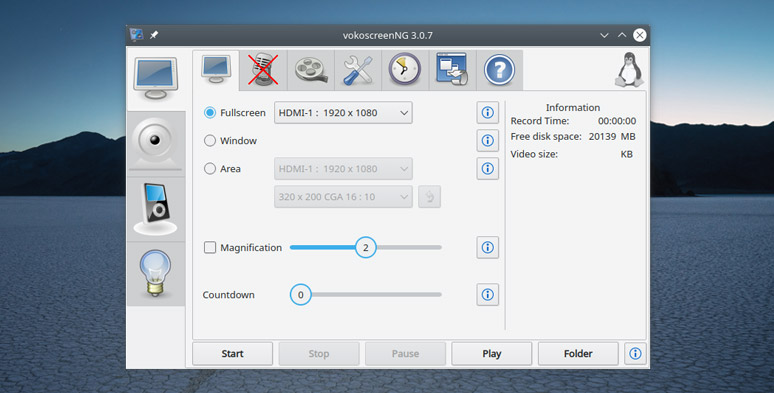
Task: Open the media player section in sidebar
Action: click(x=155, y=209)
